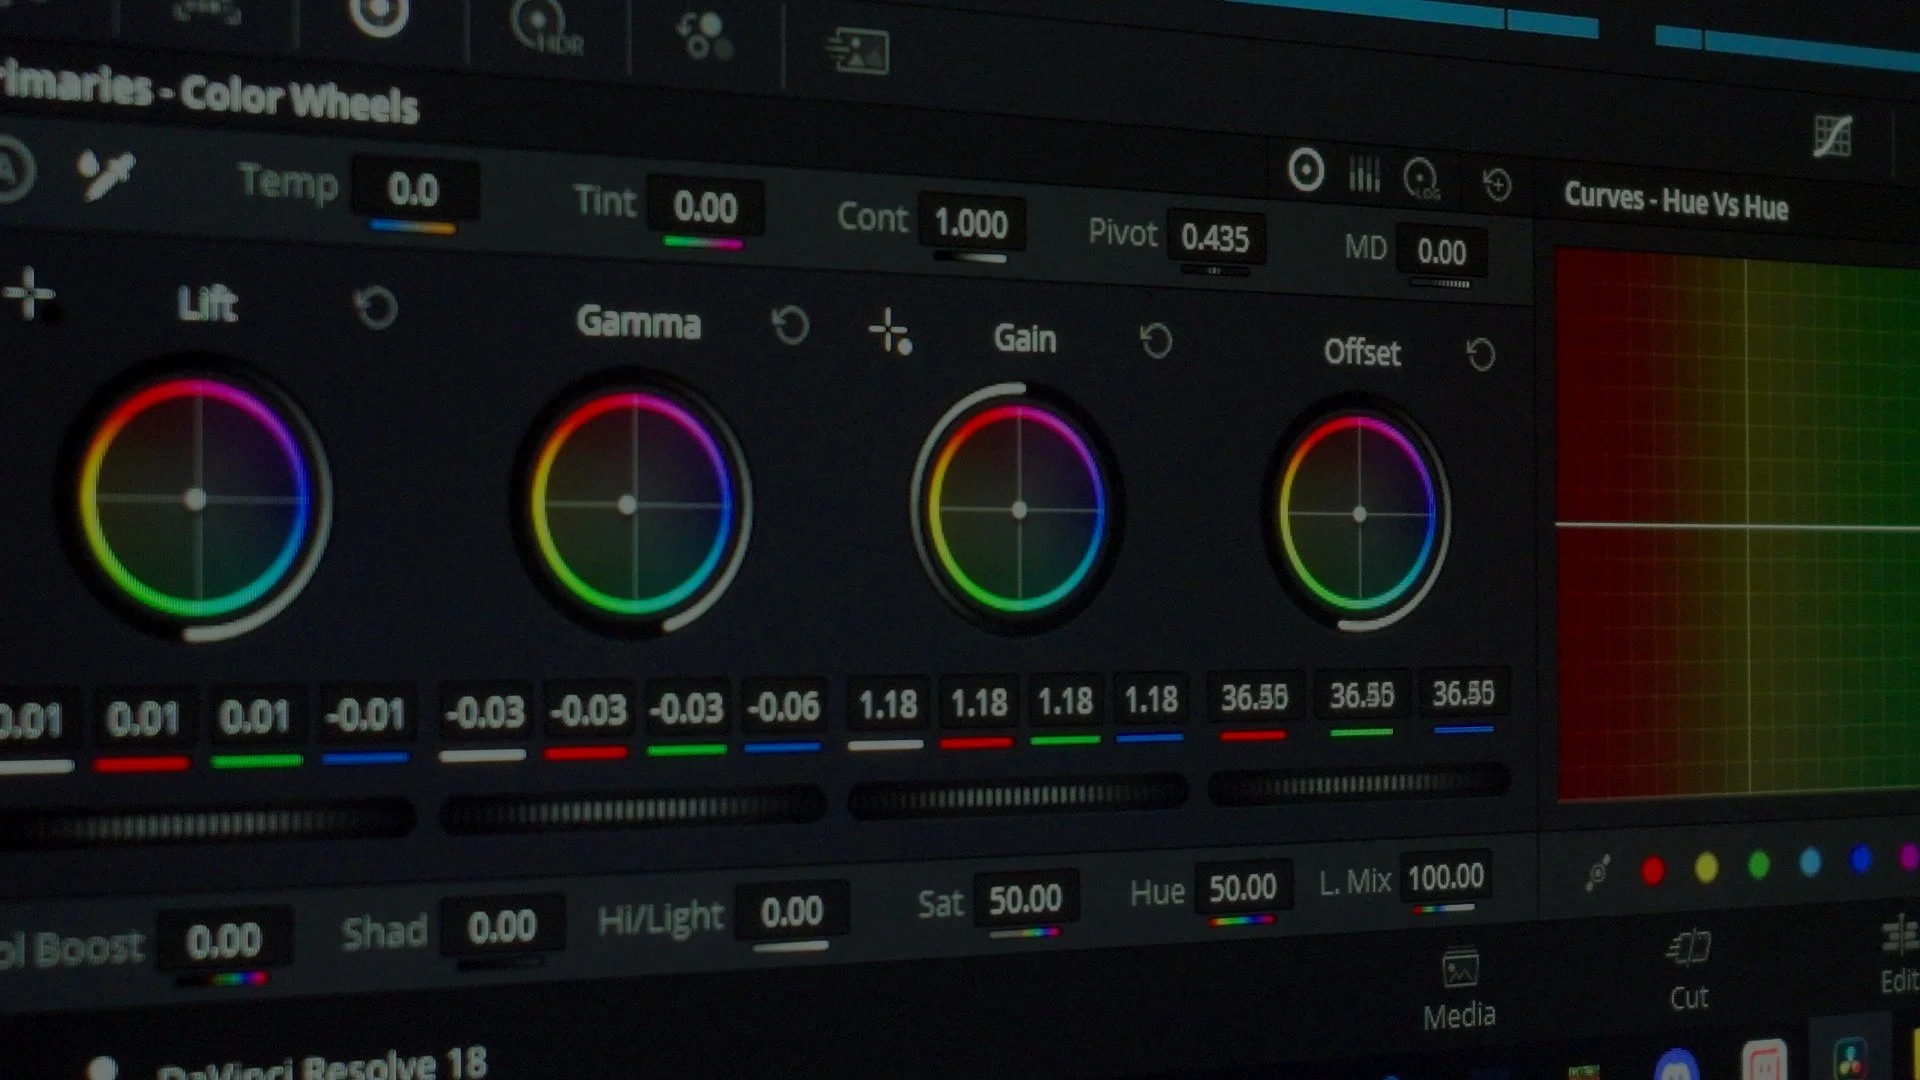The width and height of the screenshot is (1920, 1080).
Task: Reset all primaries with top reset icon
Action: click(1497, 184)
